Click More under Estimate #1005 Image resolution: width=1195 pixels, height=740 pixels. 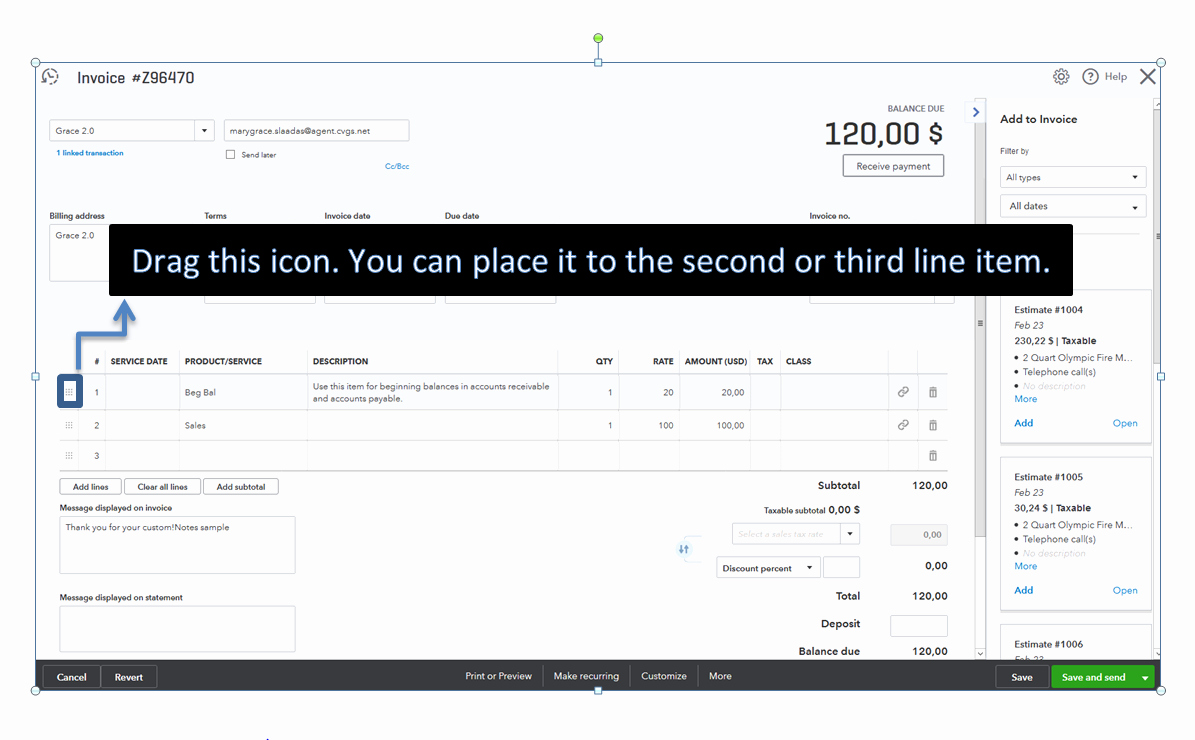coord(1026,565)
